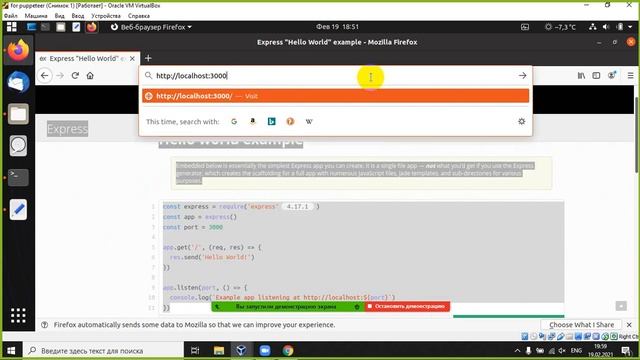This screenshot has height=360, width=640.
Task: Open the Ubuntu system status menu arrow
Action: pos(631,27)
